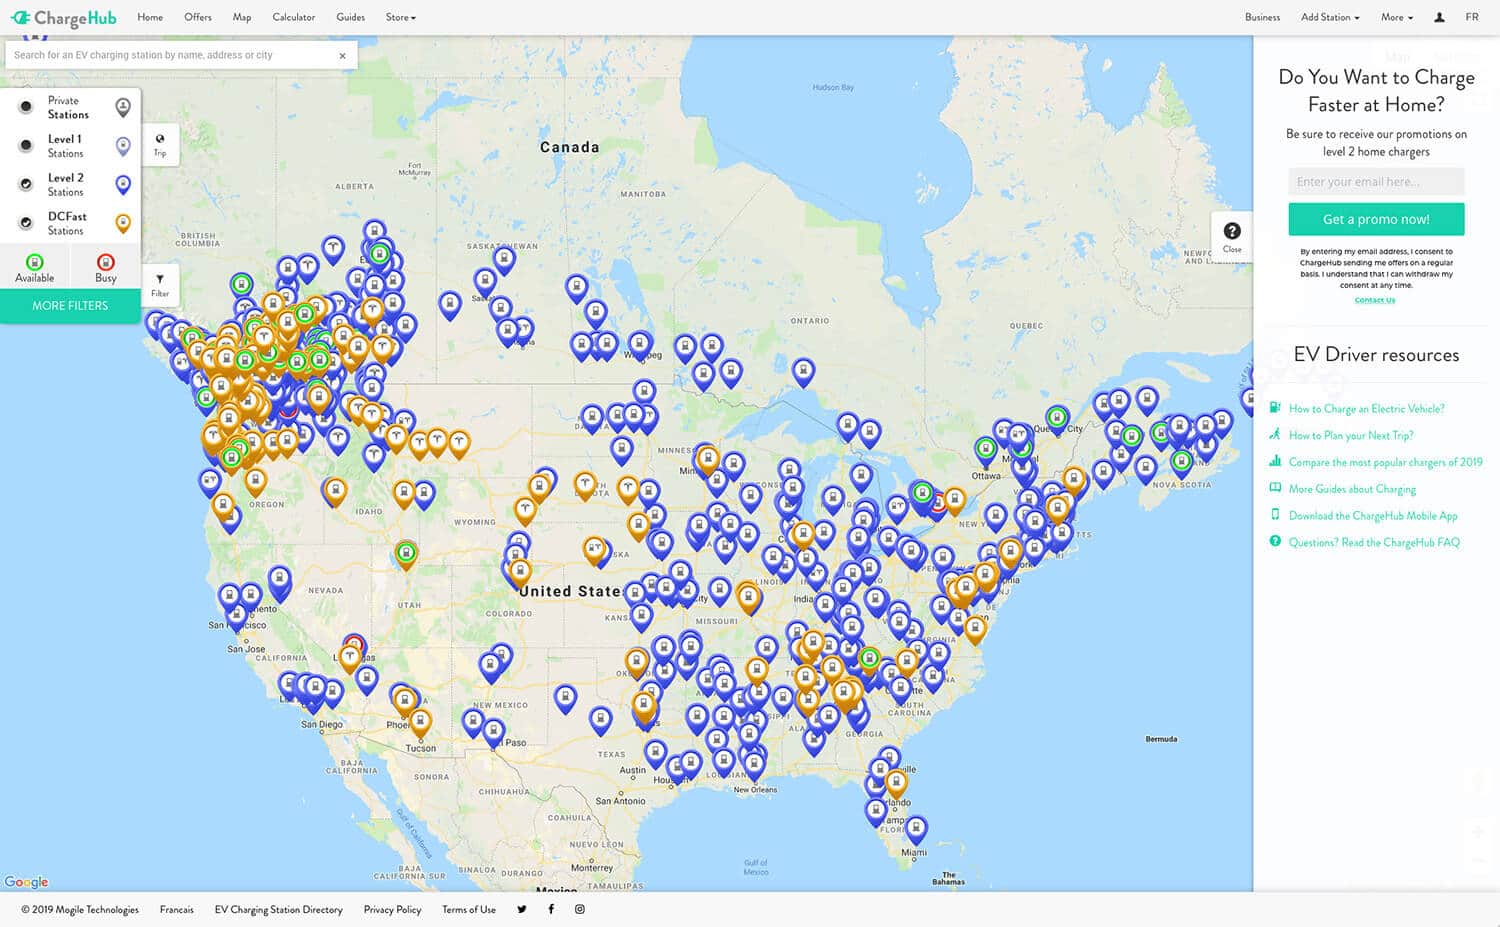1500x927 pixels.
Task: Open the Francais footer link
Action: (177, 910)
